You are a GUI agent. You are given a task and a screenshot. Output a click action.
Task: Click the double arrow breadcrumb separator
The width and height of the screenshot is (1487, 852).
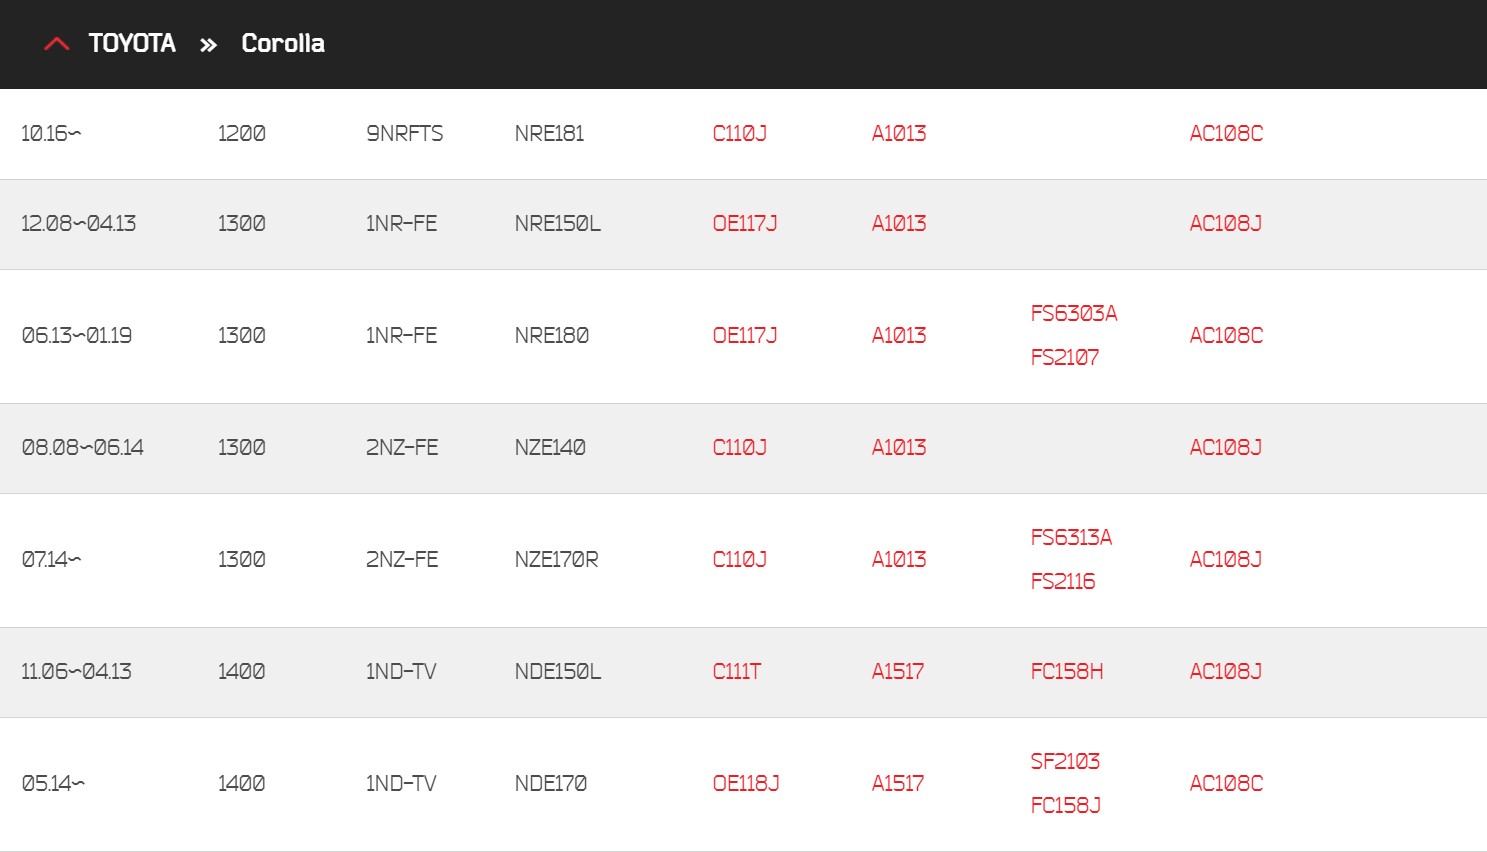(208, 45)
